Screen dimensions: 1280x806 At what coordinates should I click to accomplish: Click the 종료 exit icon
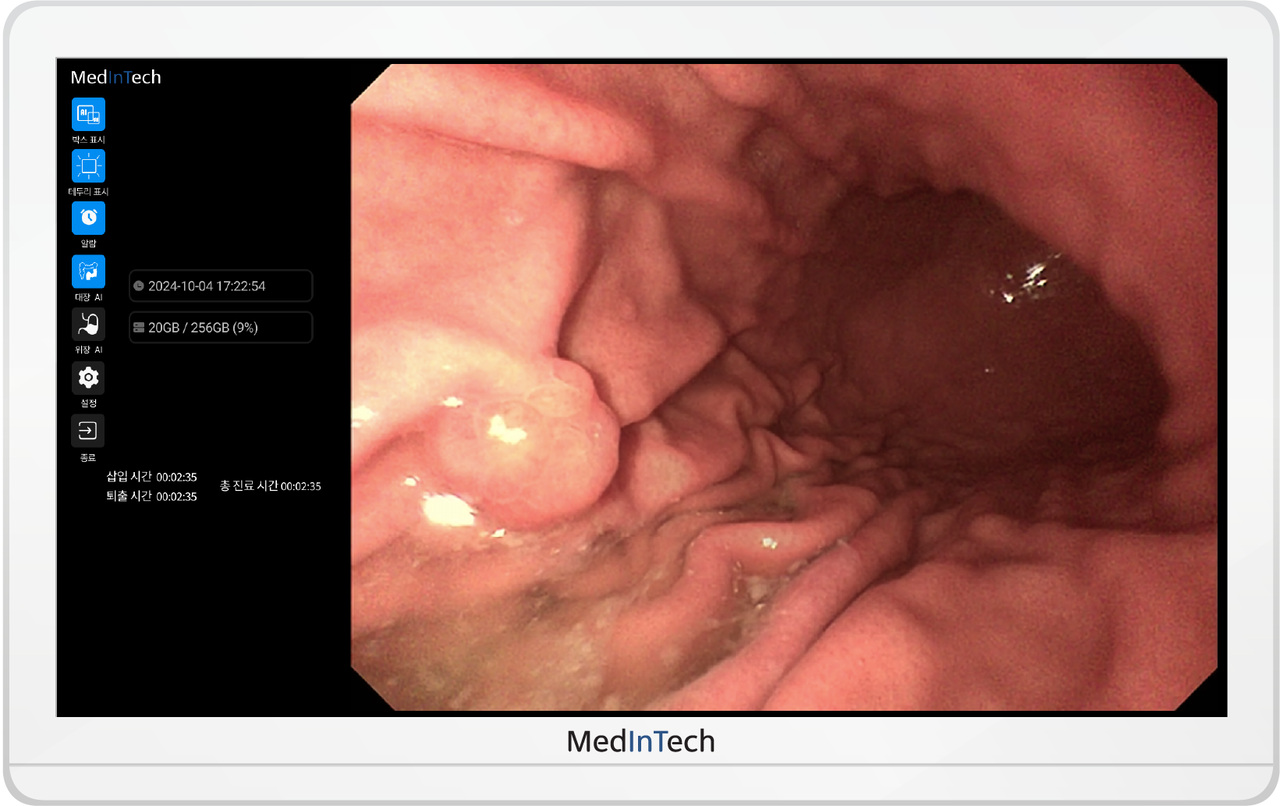tap(88, 431)
